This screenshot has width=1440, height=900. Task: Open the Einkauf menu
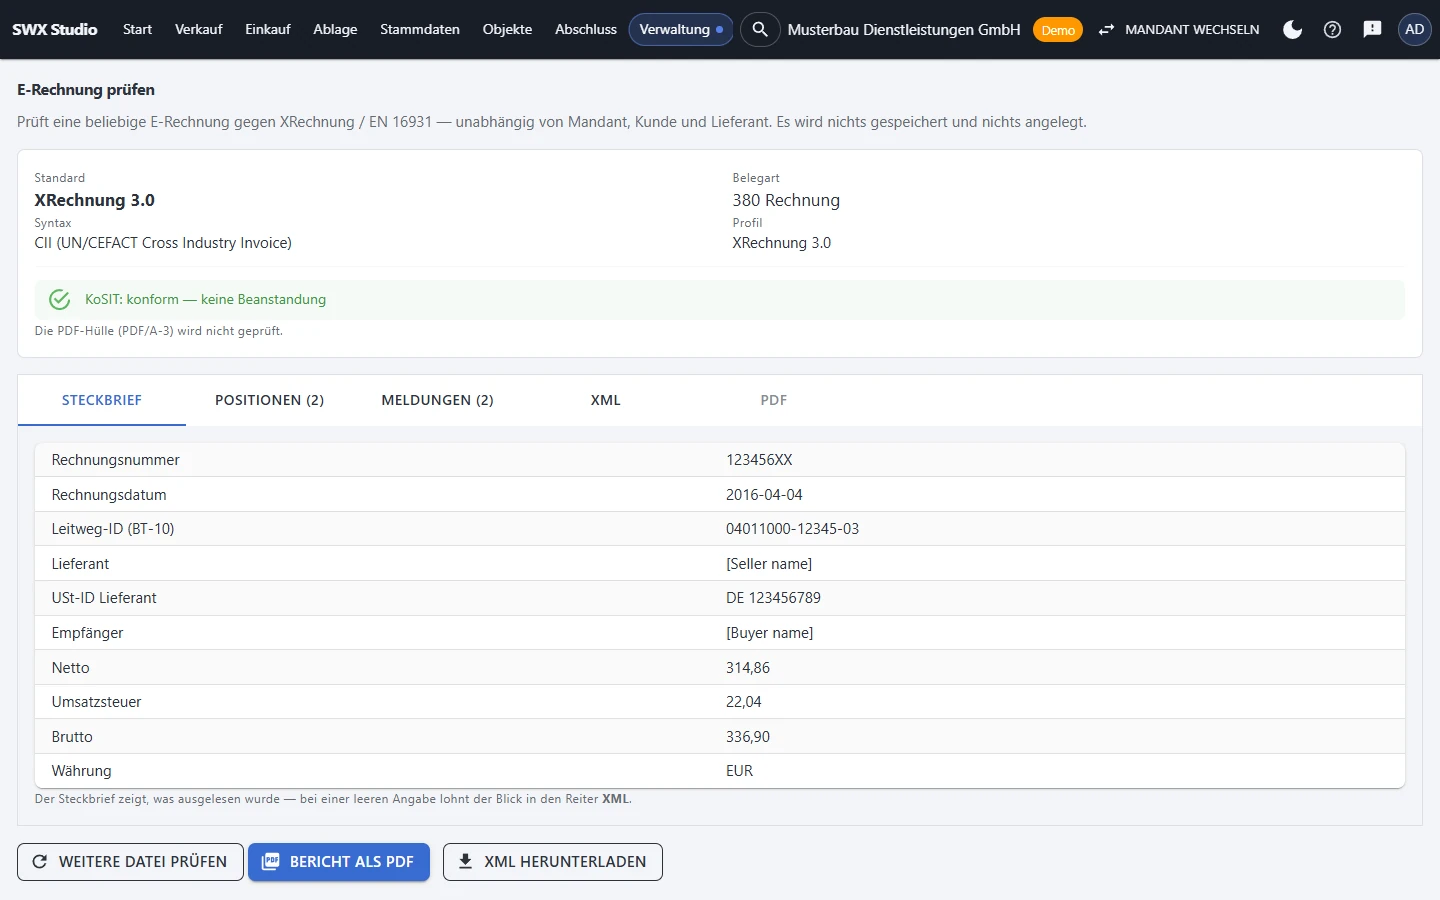(x=268, y=29)
